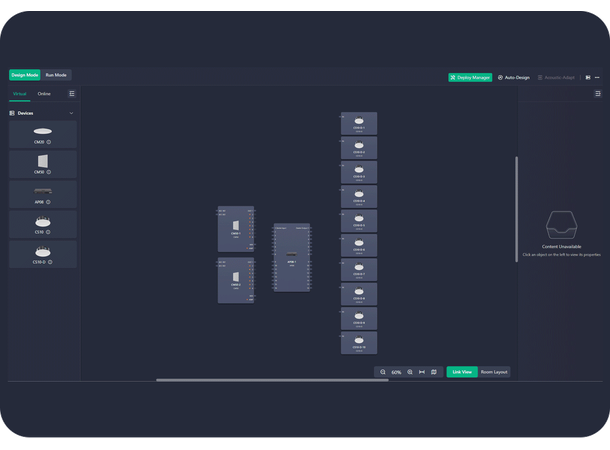Toggle to Room Layout view
610x450 pixels.
click(494, 372)
